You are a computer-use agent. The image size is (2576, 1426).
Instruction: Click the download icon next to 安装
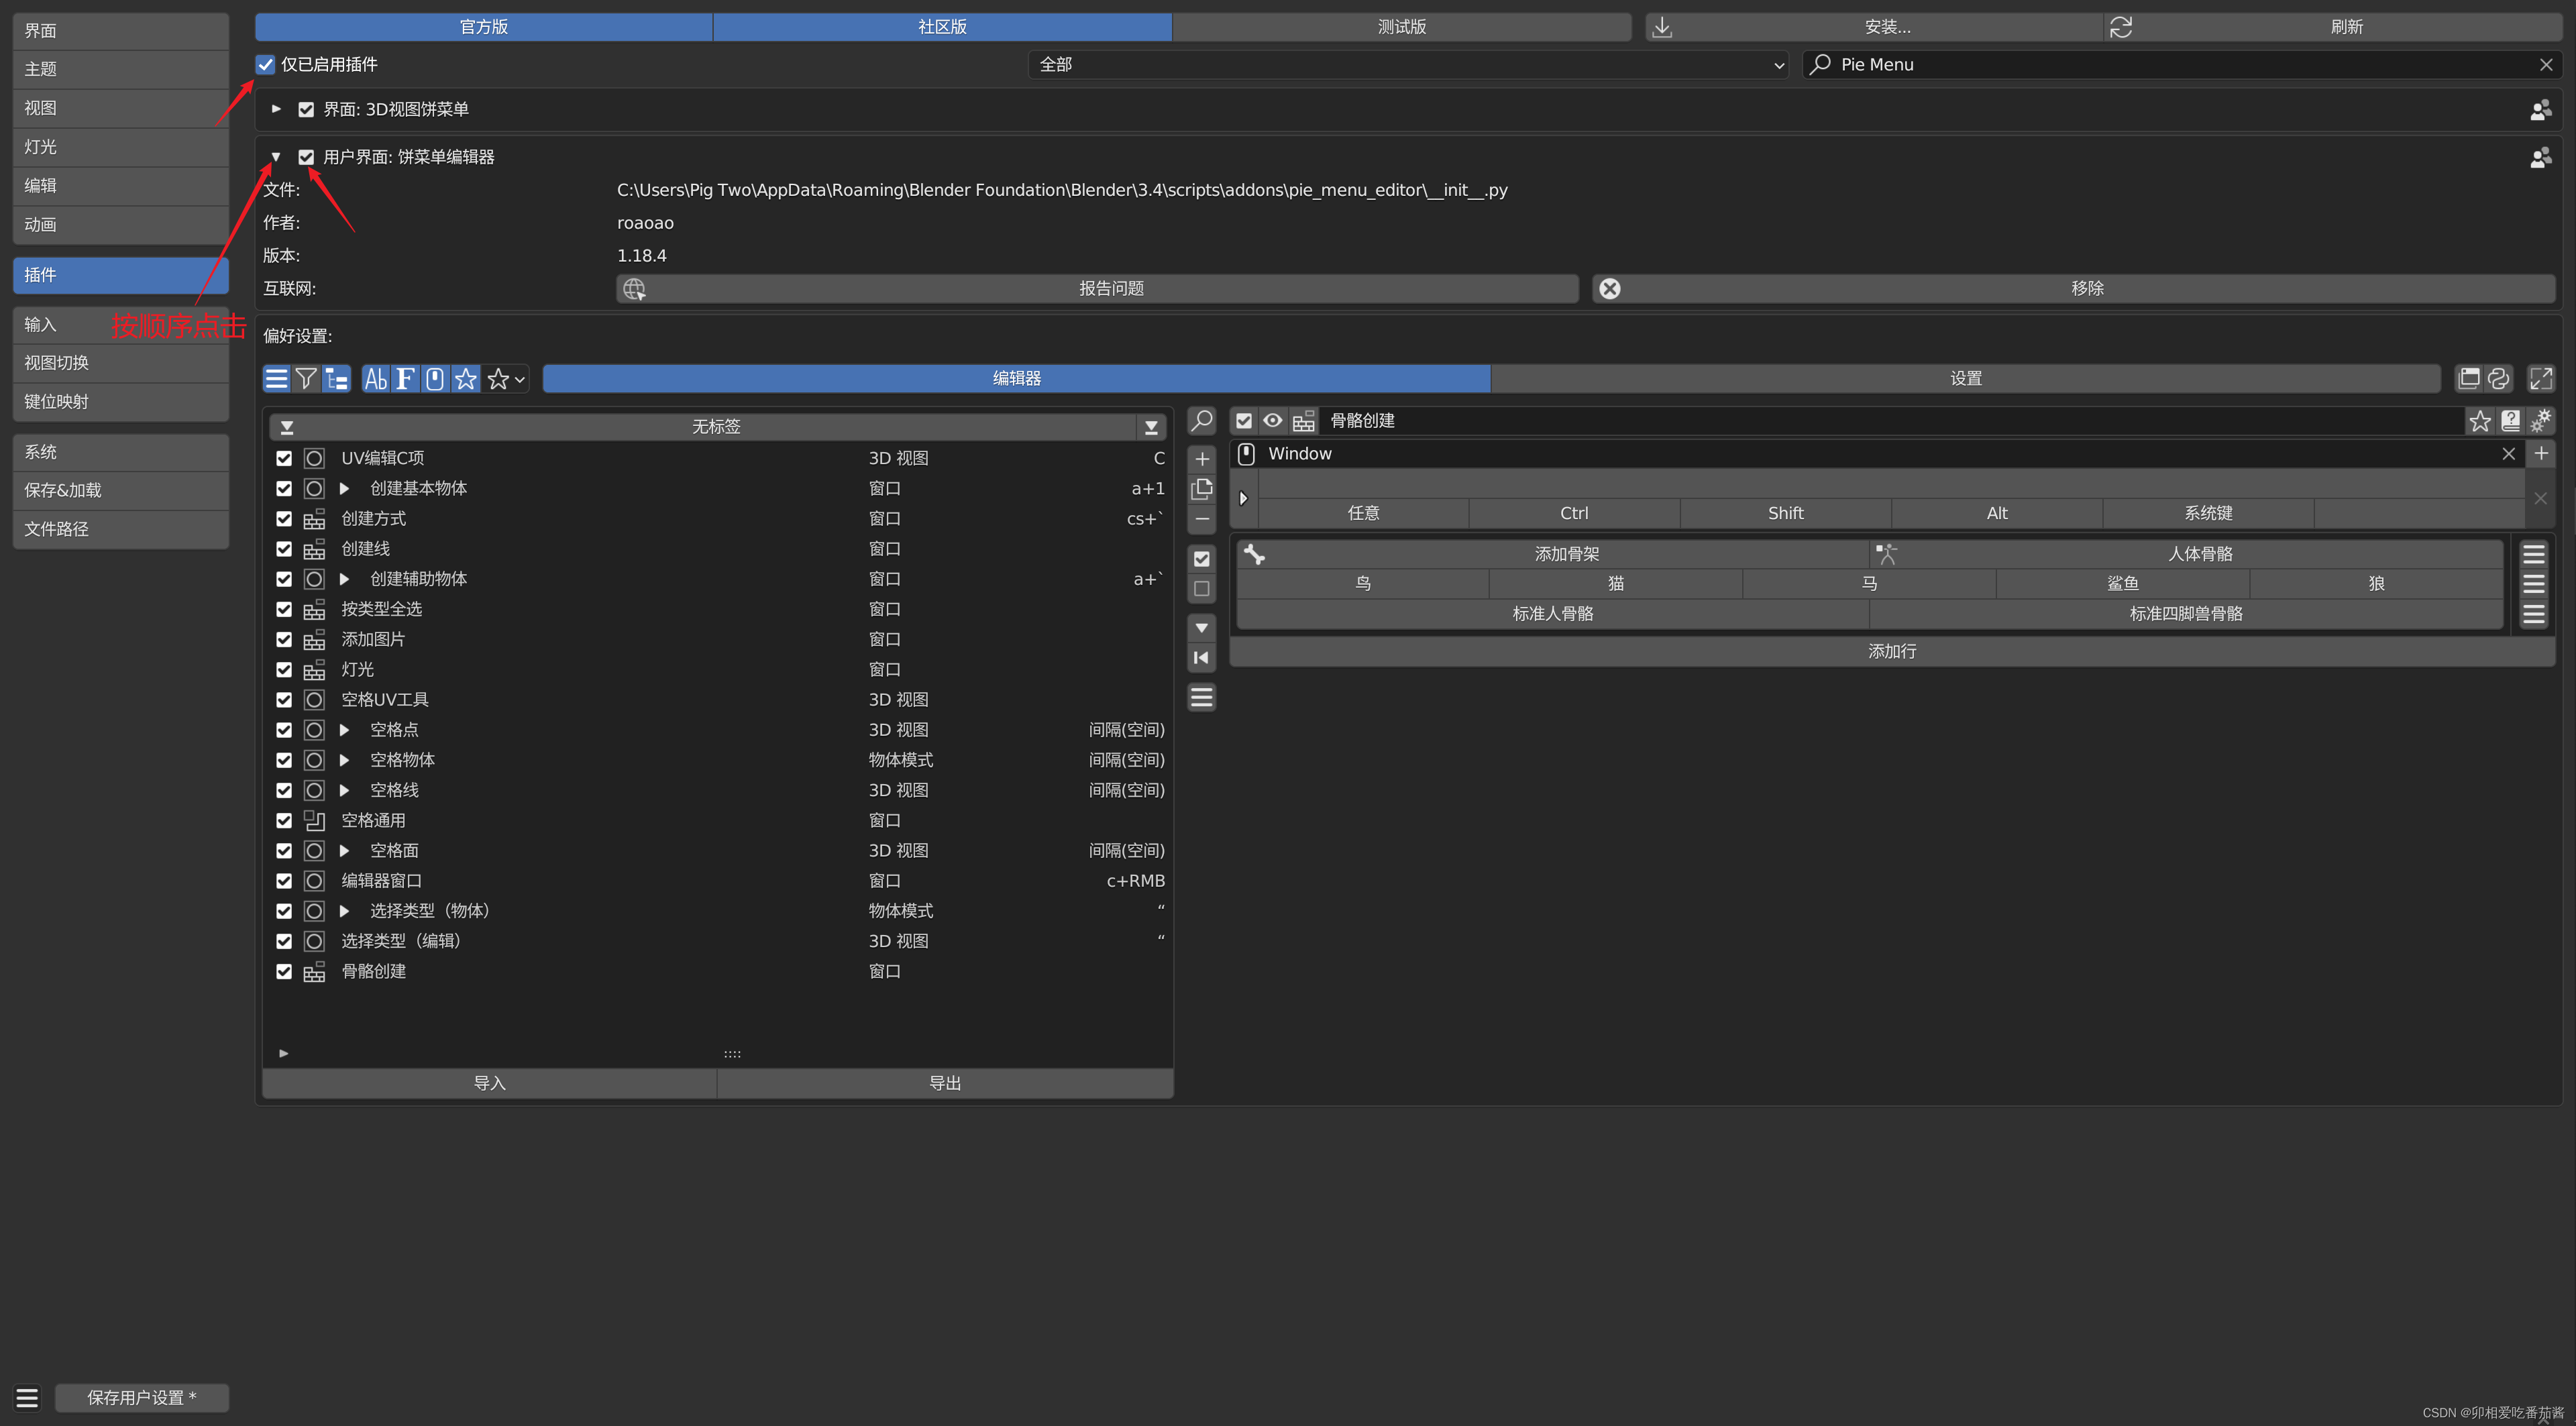(x=1662, y=27)
